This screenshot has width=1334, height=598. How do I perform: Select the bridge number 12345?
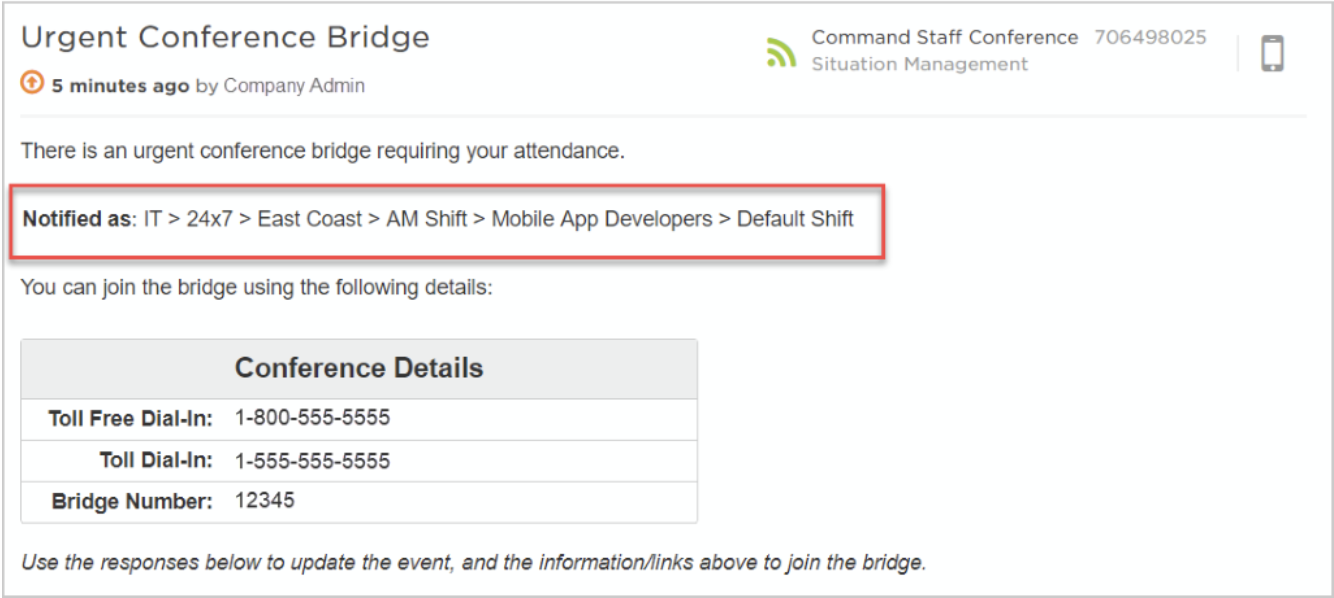265,500
